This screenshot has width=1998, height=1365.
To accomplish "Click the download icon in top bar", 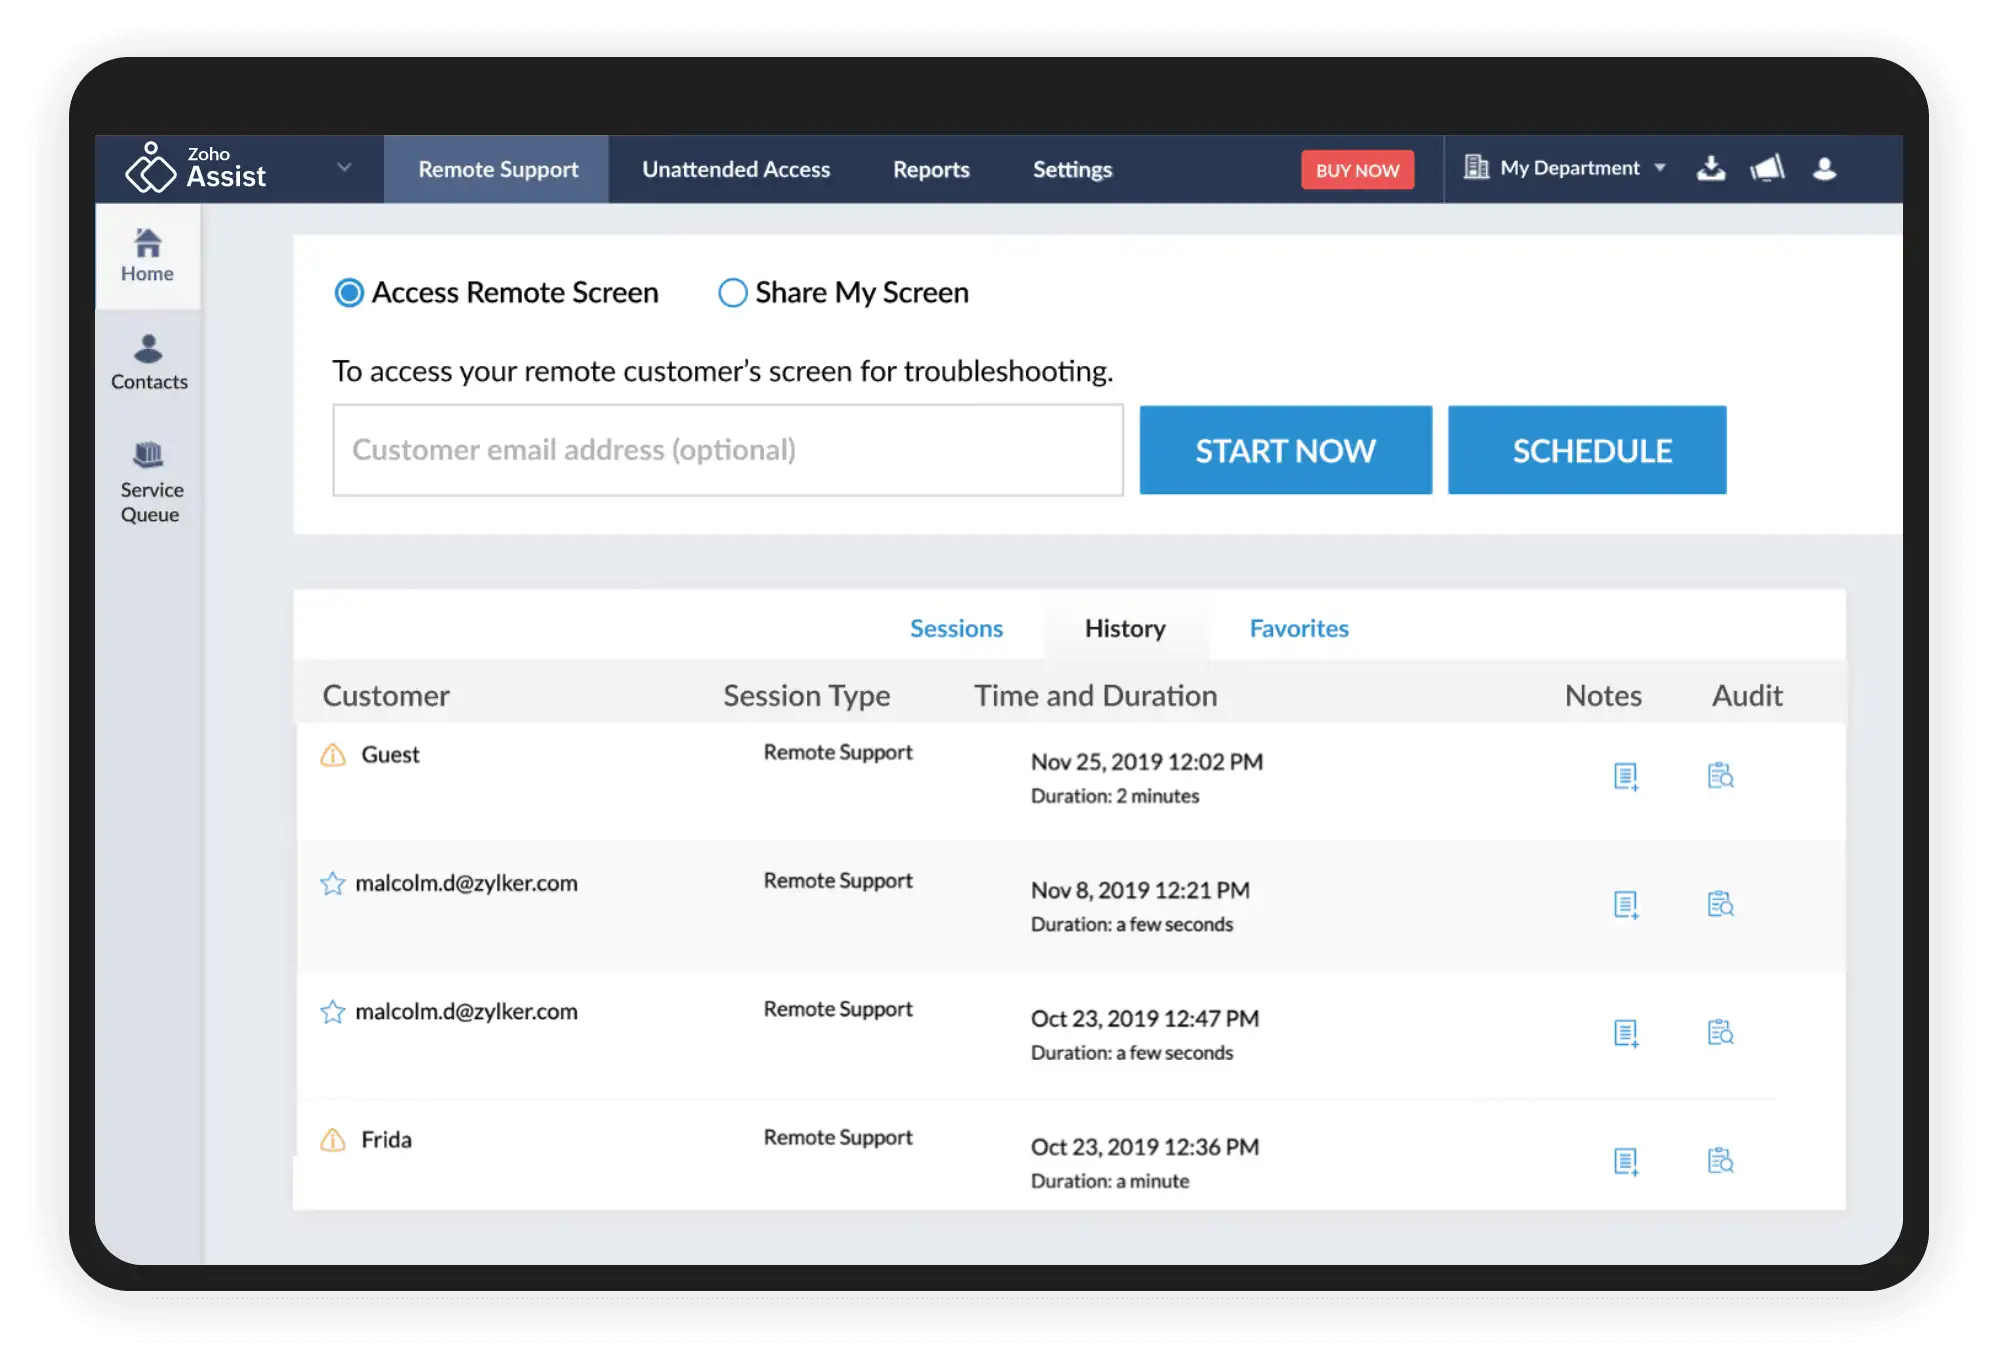I will (x=1711, y=168).
